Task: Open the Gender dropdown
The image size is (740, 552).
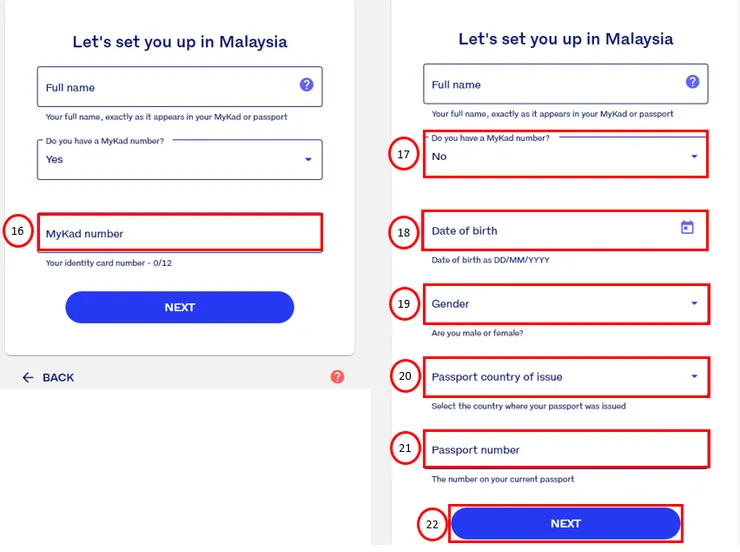Action: (x=694, y=304)
